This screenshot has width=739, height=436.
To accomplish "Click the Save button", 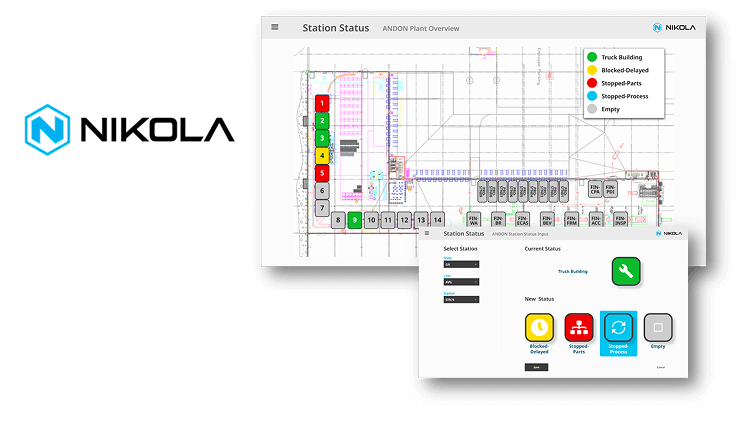I will coord(536,367).
